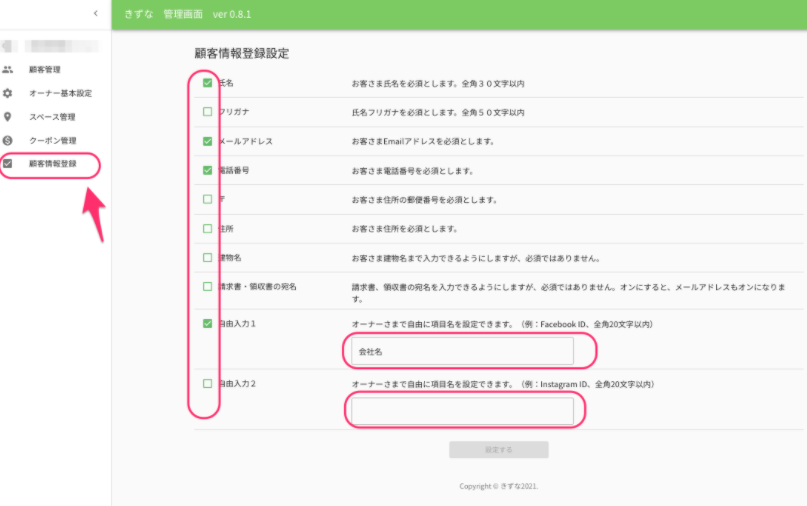This screenshot has height=506, width=807.
Task: Click the location pin icon beside スペース管理
Action: pos(8,117)
